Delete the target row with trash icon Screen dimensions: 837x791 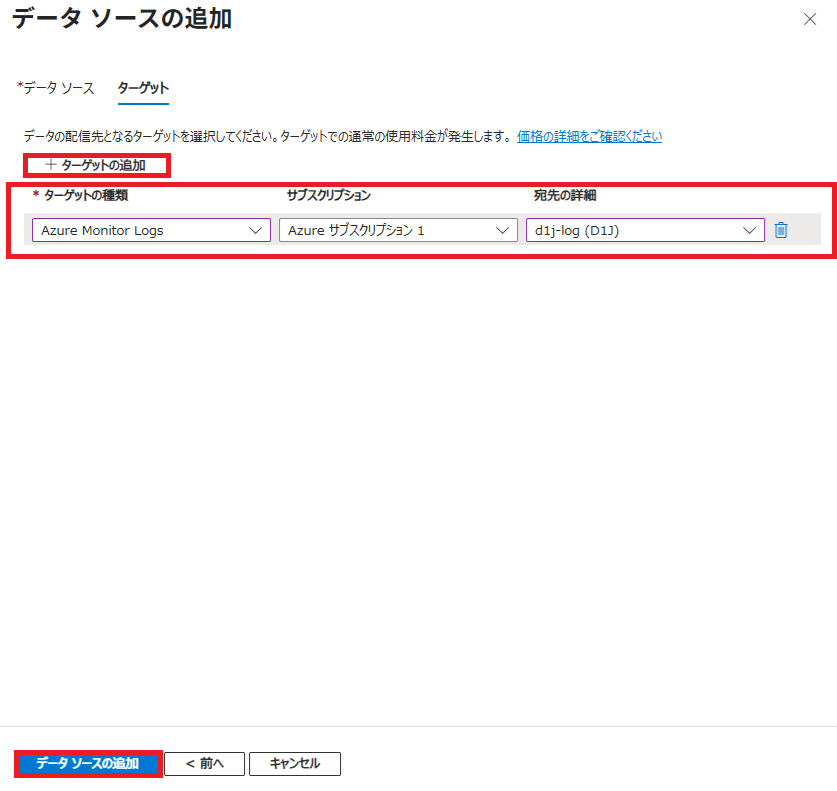tap(781, 230)
